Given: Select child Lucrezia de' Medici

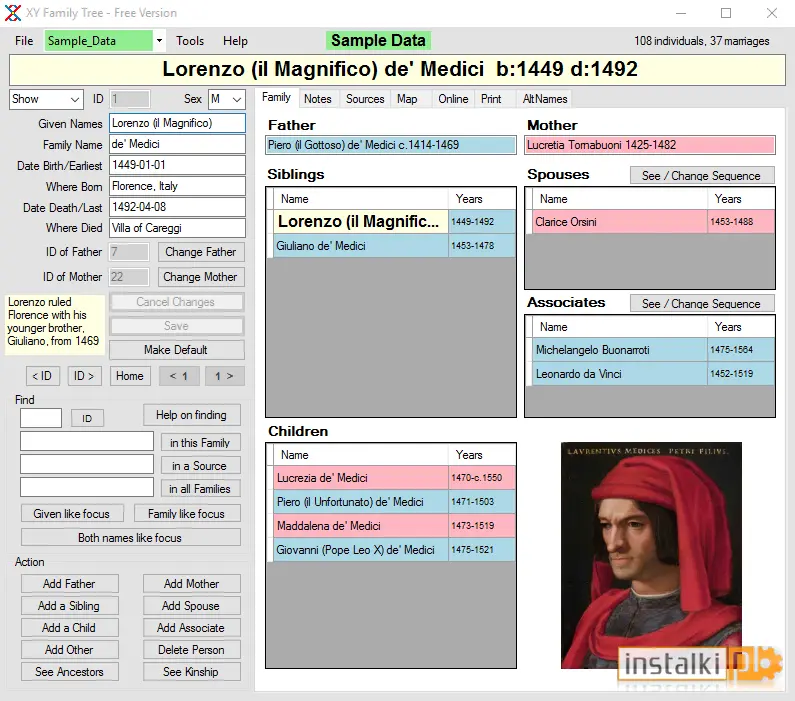Looking at the screenshot, I should [394, 477].
